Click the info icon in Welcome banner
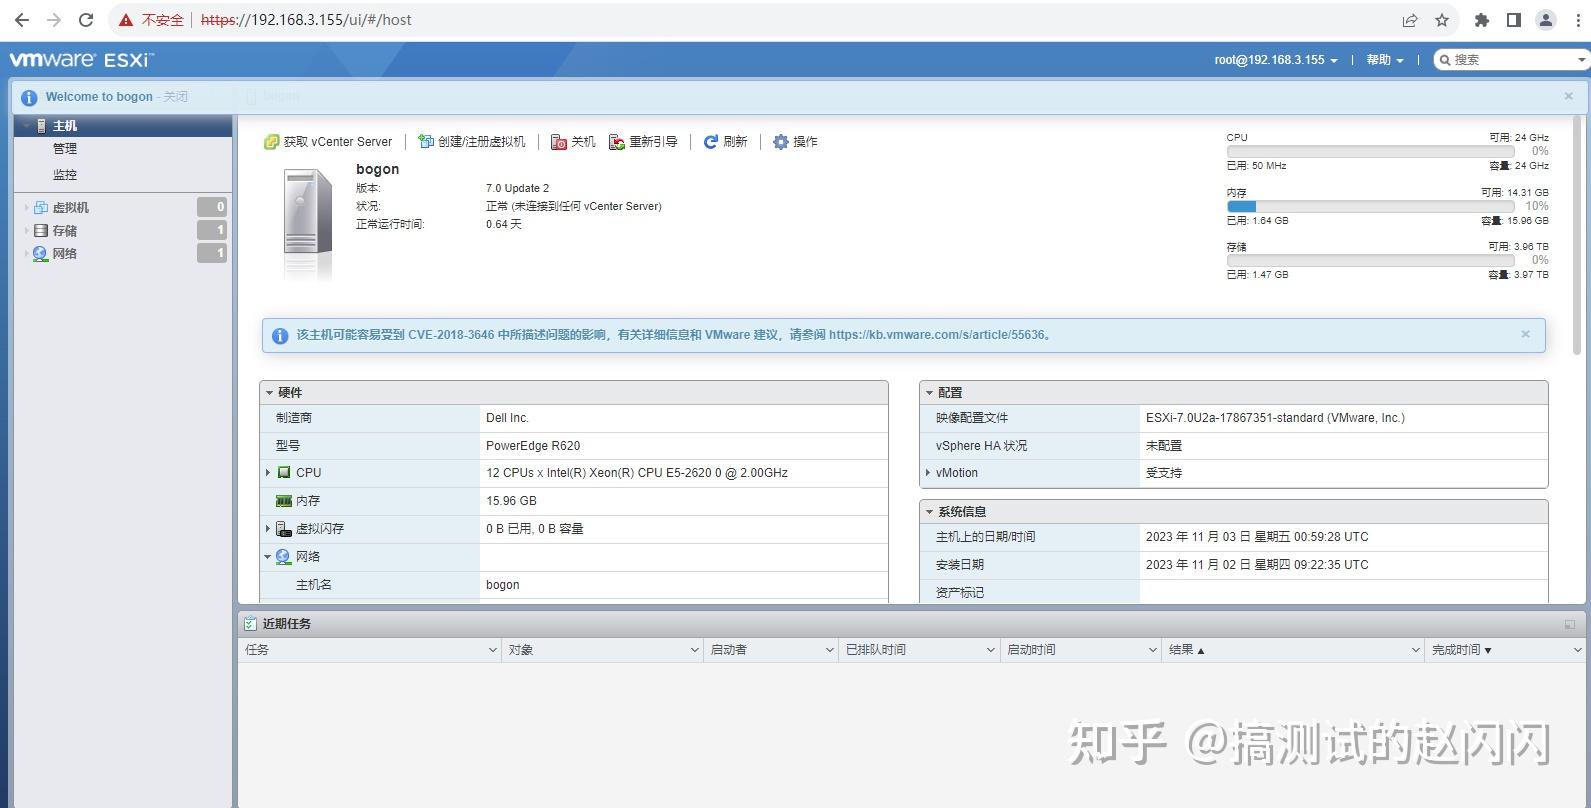This screenshot has width=1591, height=808. point(29,97)
